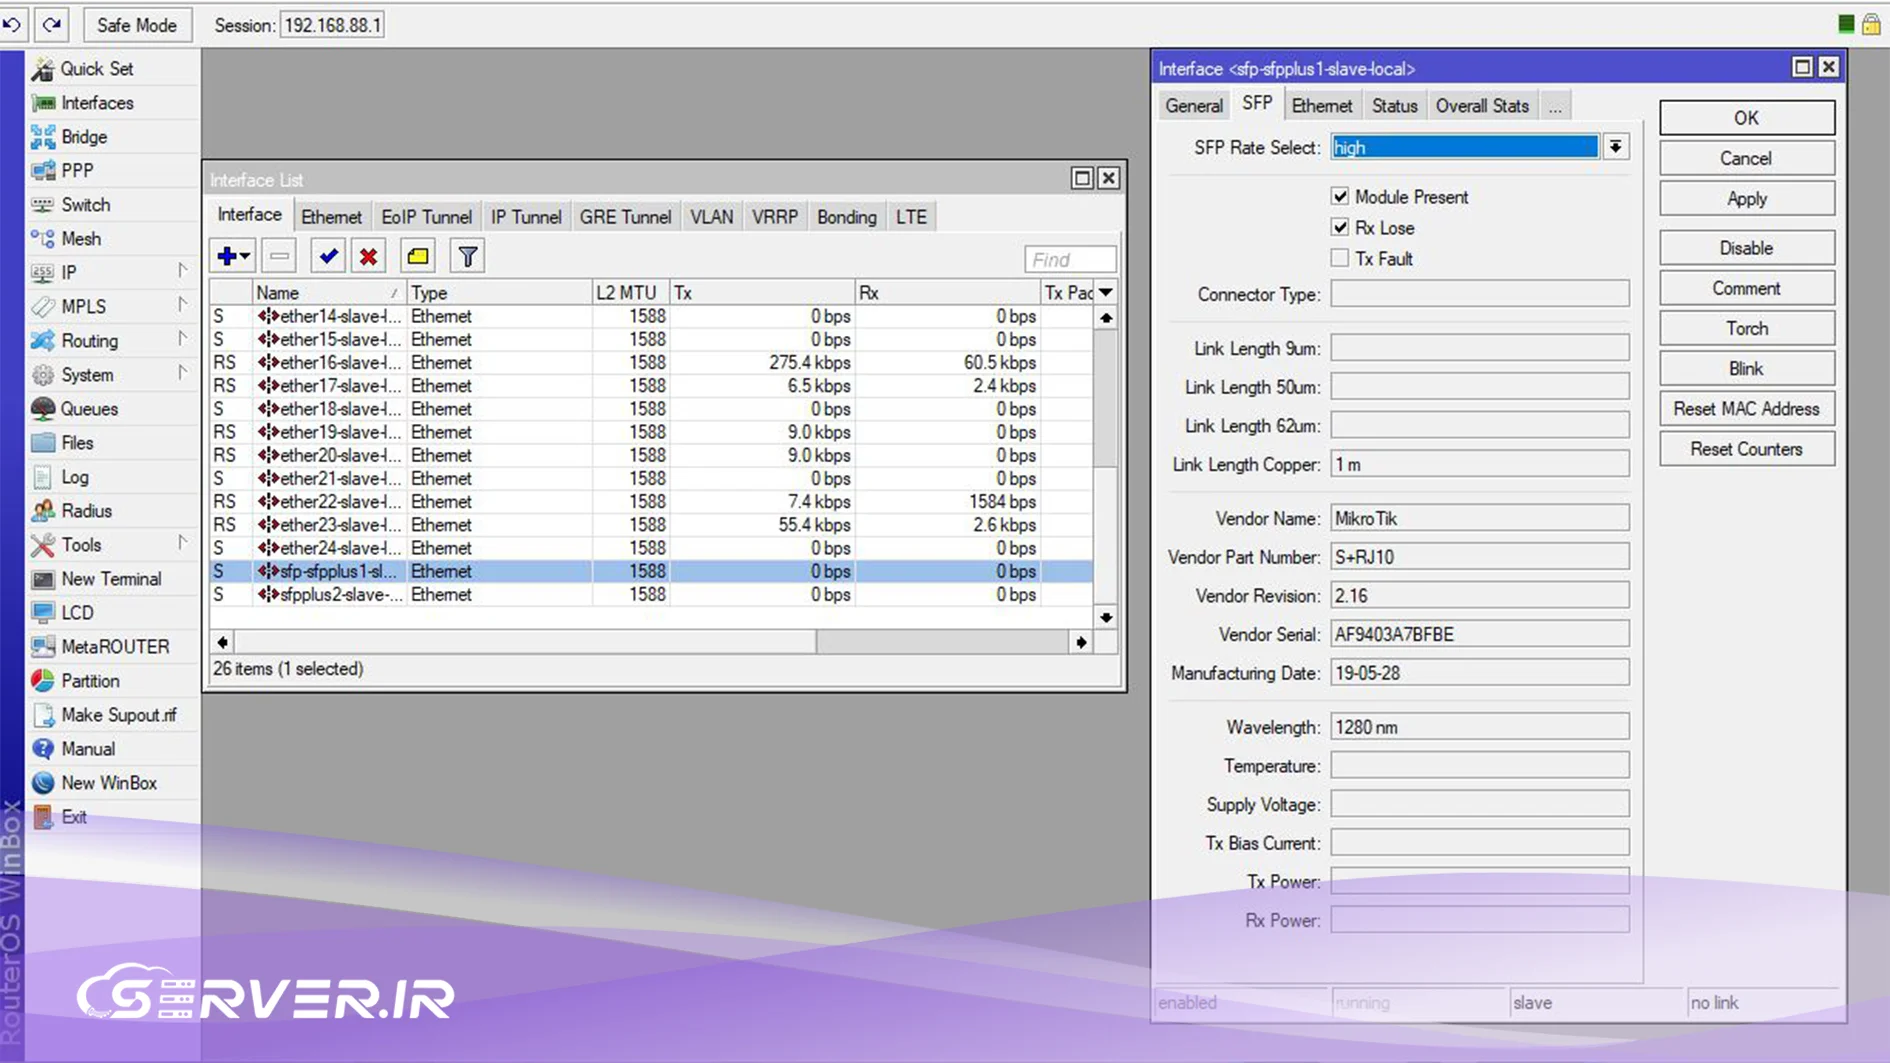1890x1063 pixels.
Task: Switch to the Overall Stats tab
Action: point(1481,106)
